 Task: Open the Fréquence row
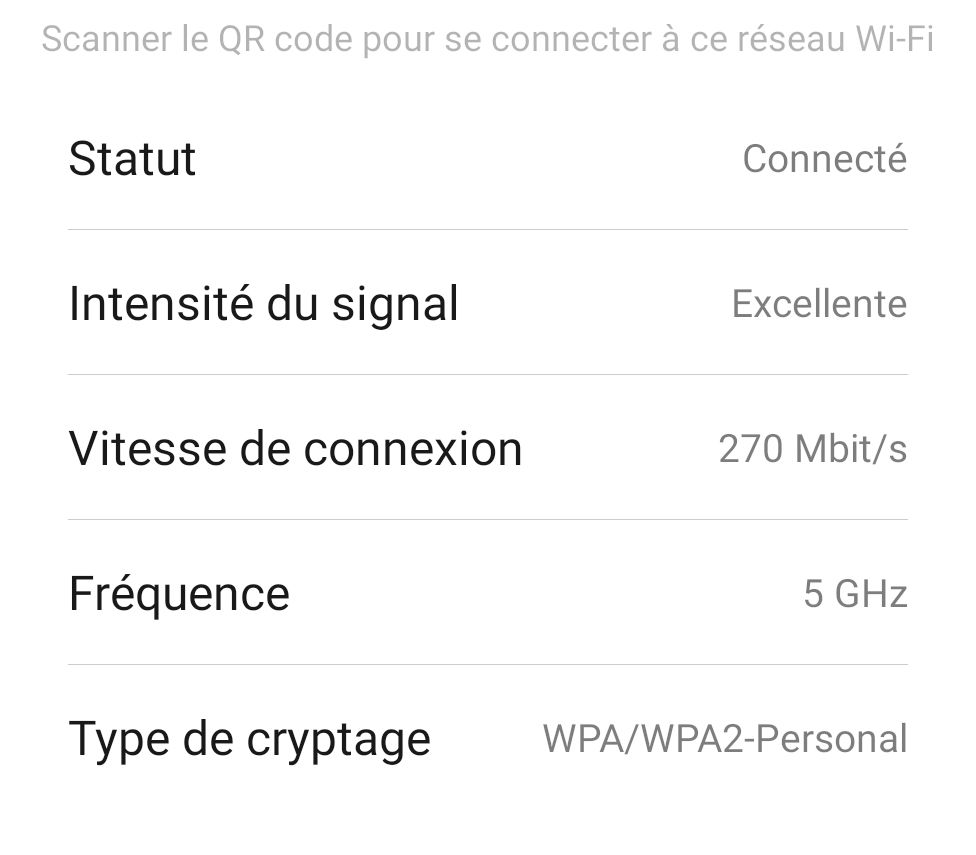coord(488,594)
